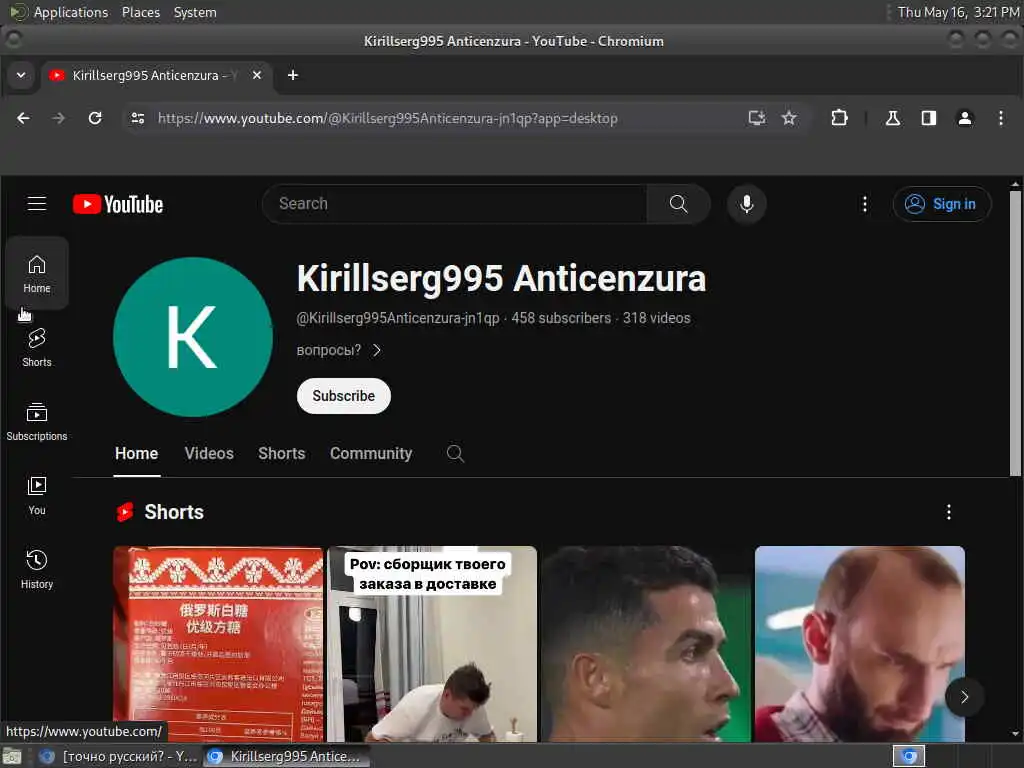The image size is (1024, 768).
Task: Select the Kirillserg995 Antice... taskbar entry
Action: [285, 756]
